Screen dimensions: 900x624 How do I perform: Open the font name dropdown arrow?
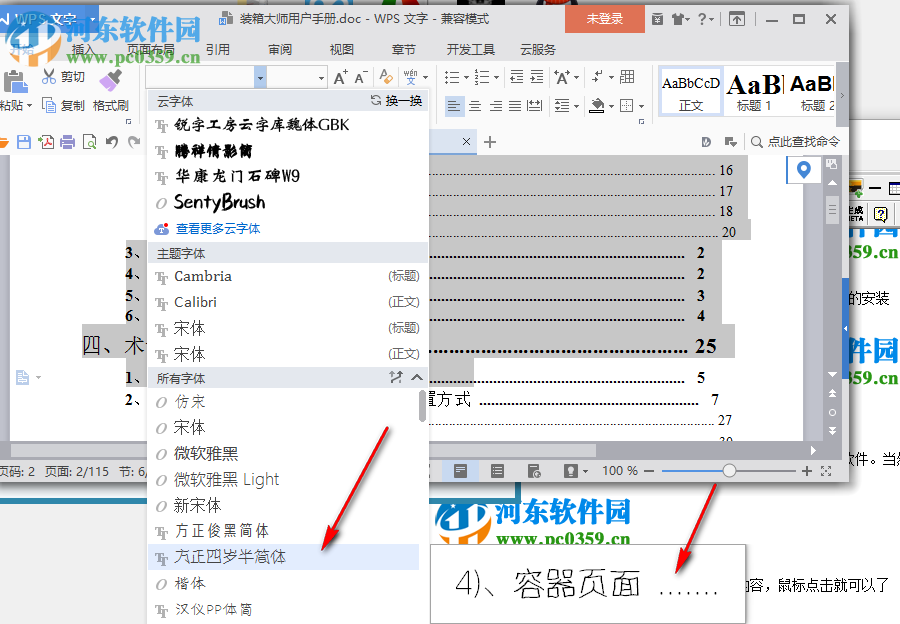click(x=260, y=77)
